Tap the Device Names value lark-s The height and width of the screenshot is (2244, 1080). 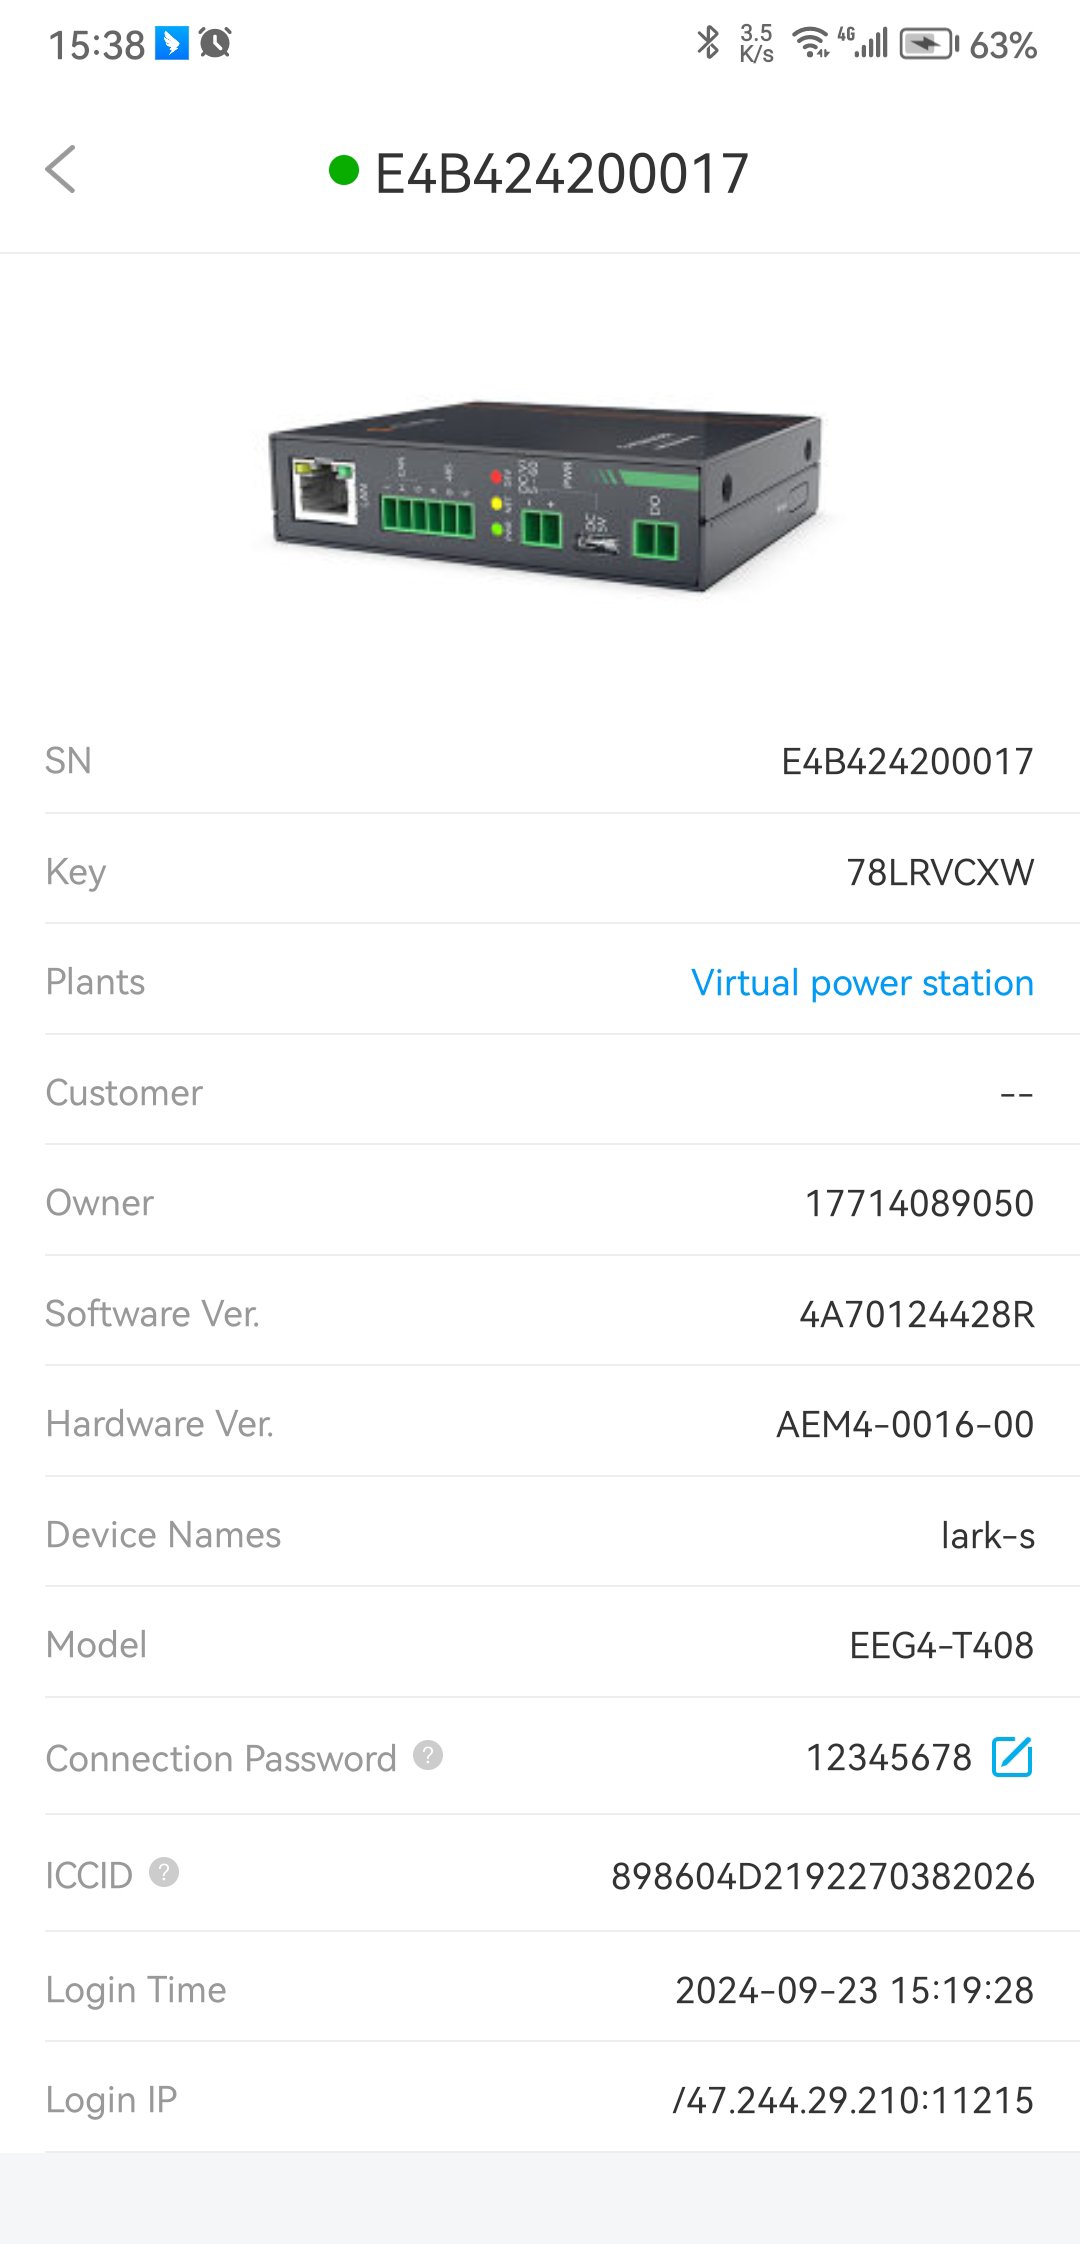987,1536
